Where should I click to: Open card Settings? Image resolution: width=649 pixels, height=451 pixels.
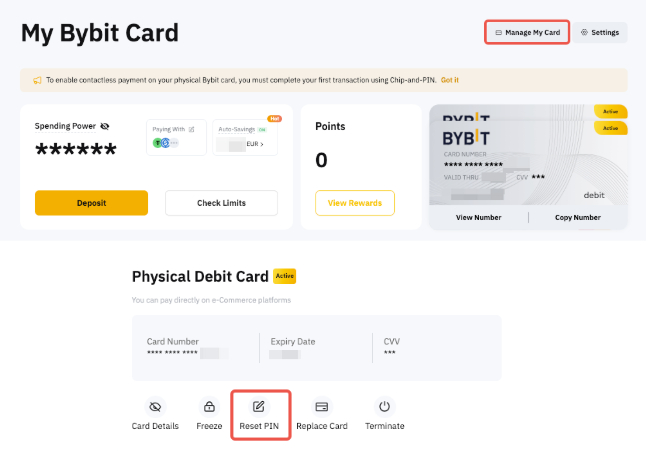pos(600,32)
